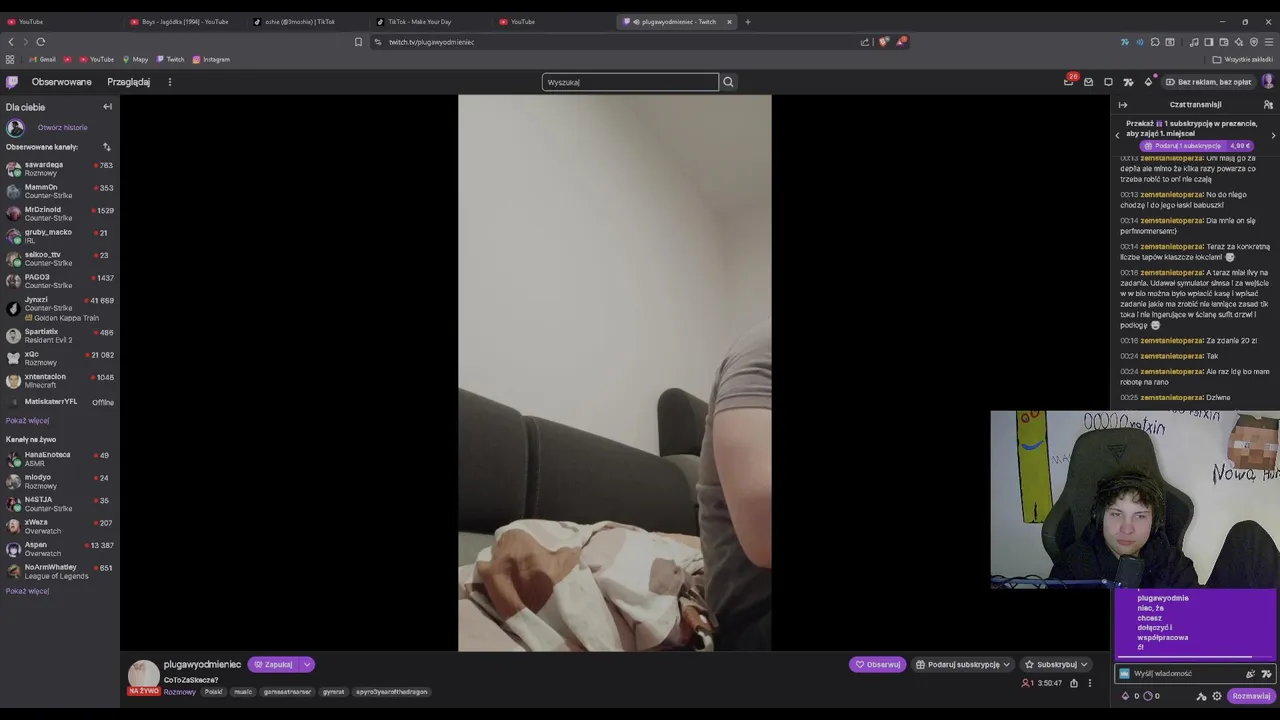Collapse the chat panel arrow
This screenshot has width=1280, height=720.
[x=1123, y=105]
